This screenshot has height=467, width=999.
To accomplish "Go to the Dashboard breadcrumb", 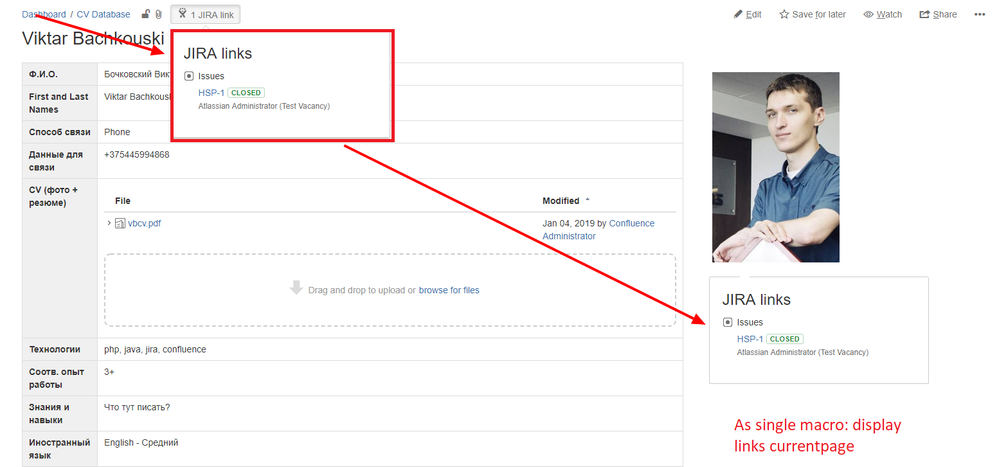I will 44,14.
